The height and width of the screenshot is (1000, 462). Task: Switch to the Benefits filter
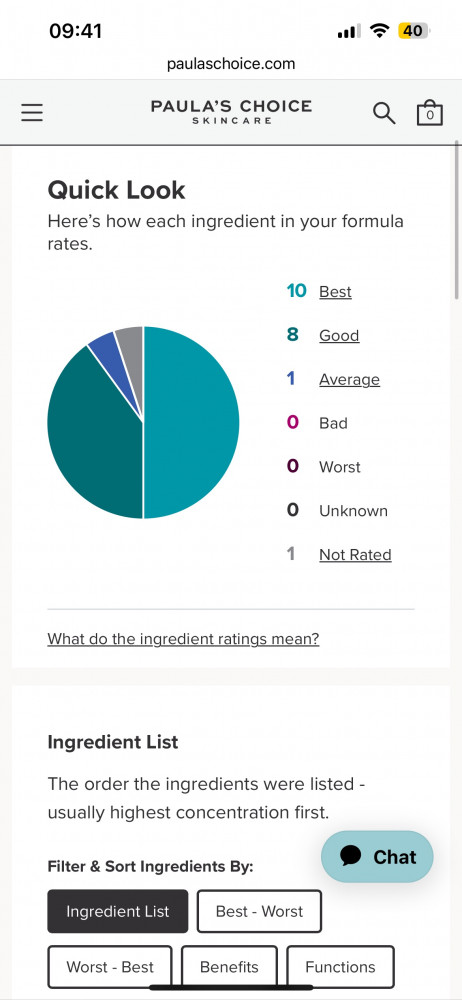pos(229,967)
